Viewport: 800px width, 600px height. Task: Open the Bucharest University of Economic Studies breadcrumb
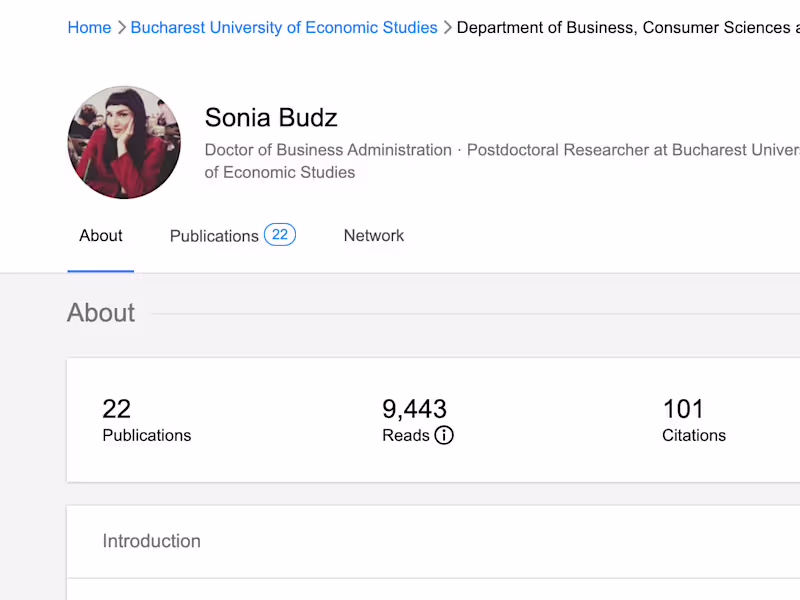284,28
